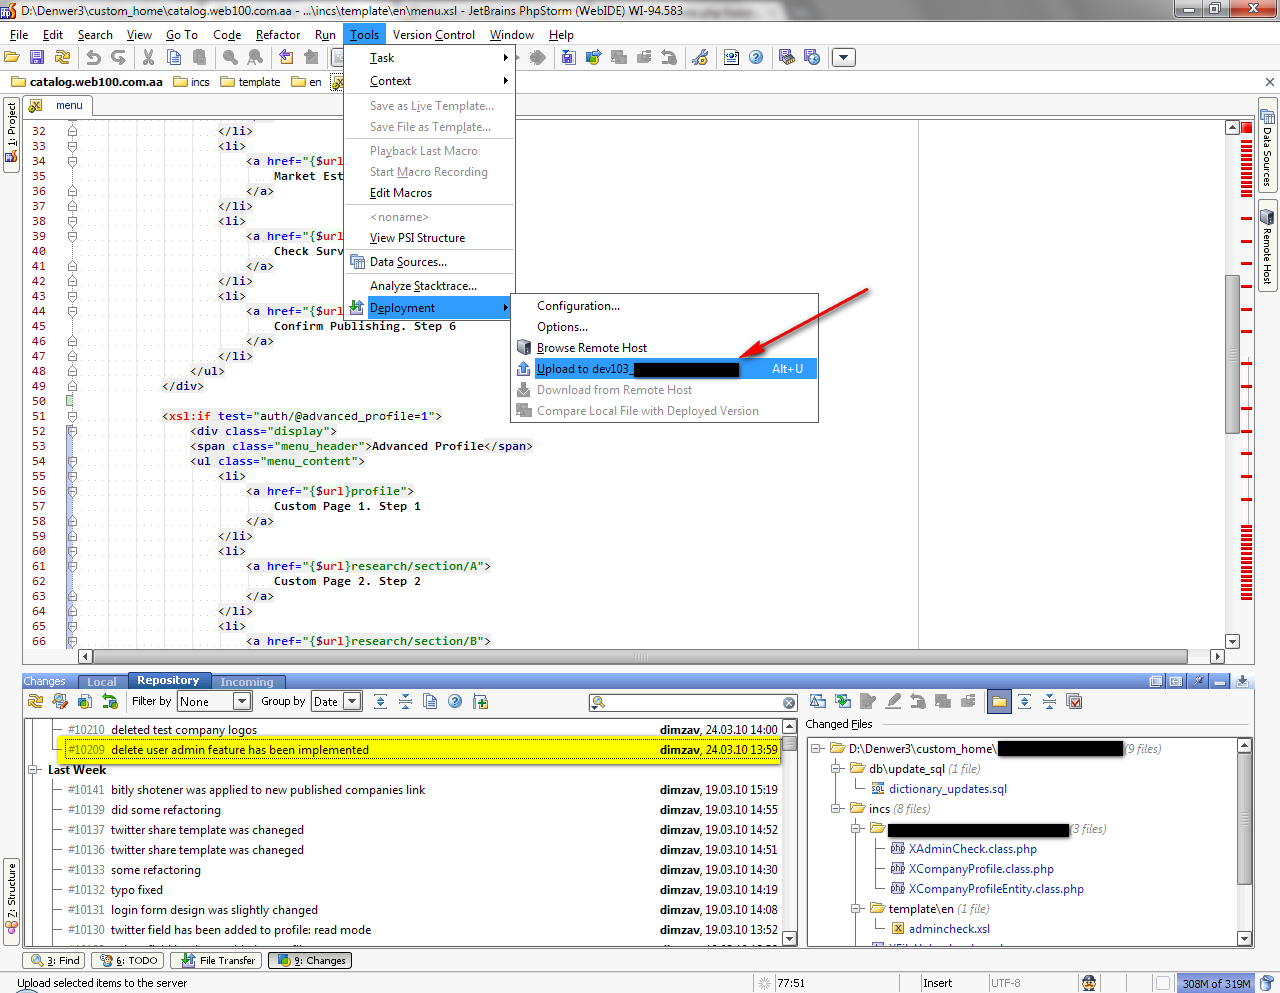
Task: Open the Data Sources side panel
Action: coord(1267,146)
